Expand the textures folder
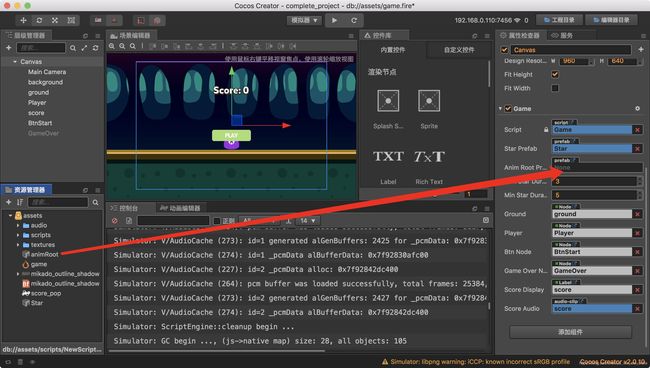This screenshot has height=368, width=650. [18, 245]
